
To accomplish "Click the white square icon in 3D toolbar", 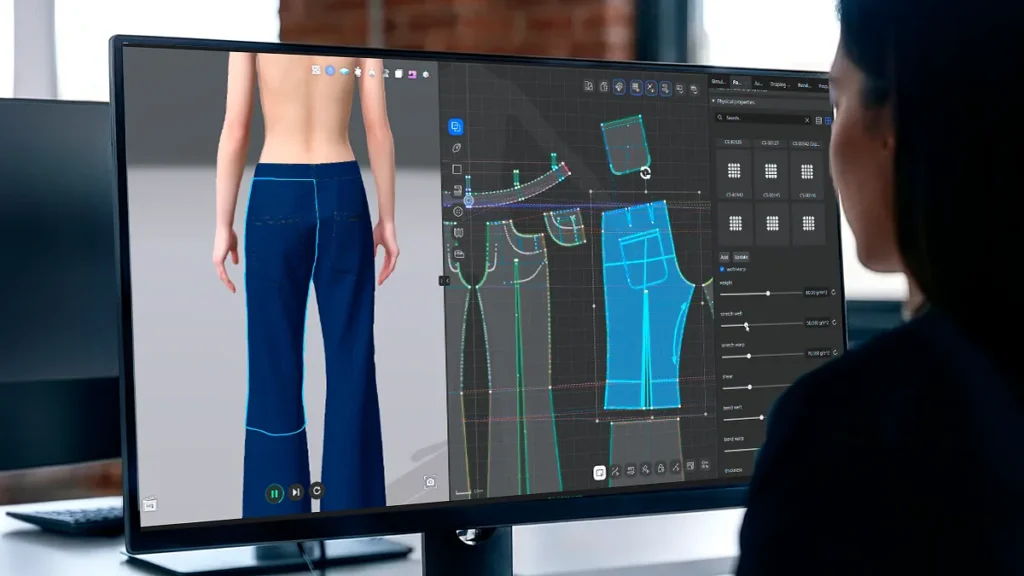I will click(398, 74).
